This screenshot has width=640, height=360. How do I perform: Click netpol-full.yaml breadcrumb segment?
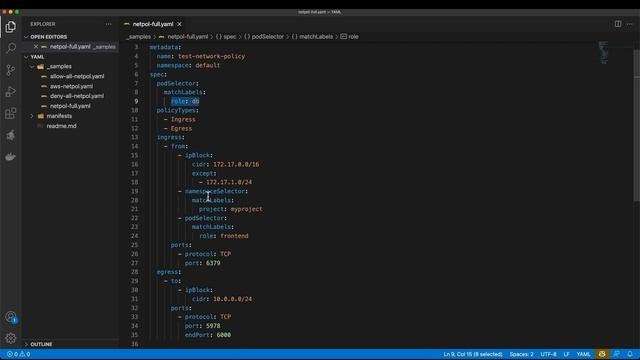point(188,37)
